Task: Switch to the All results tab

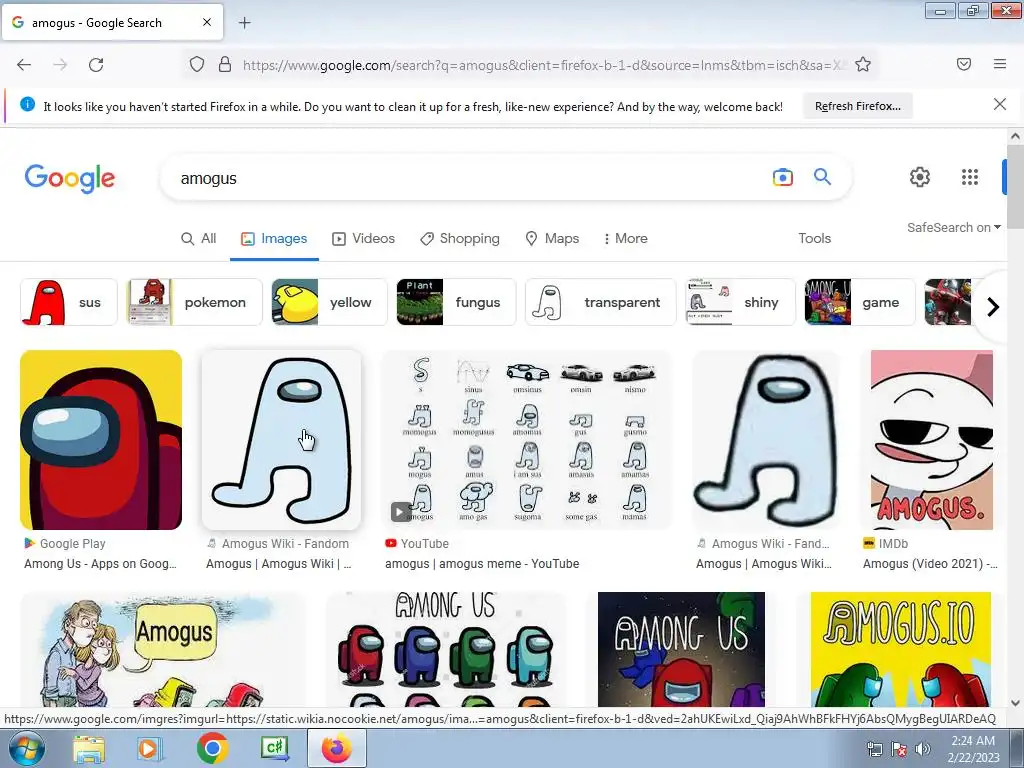Action: click(x=199, y=239)
